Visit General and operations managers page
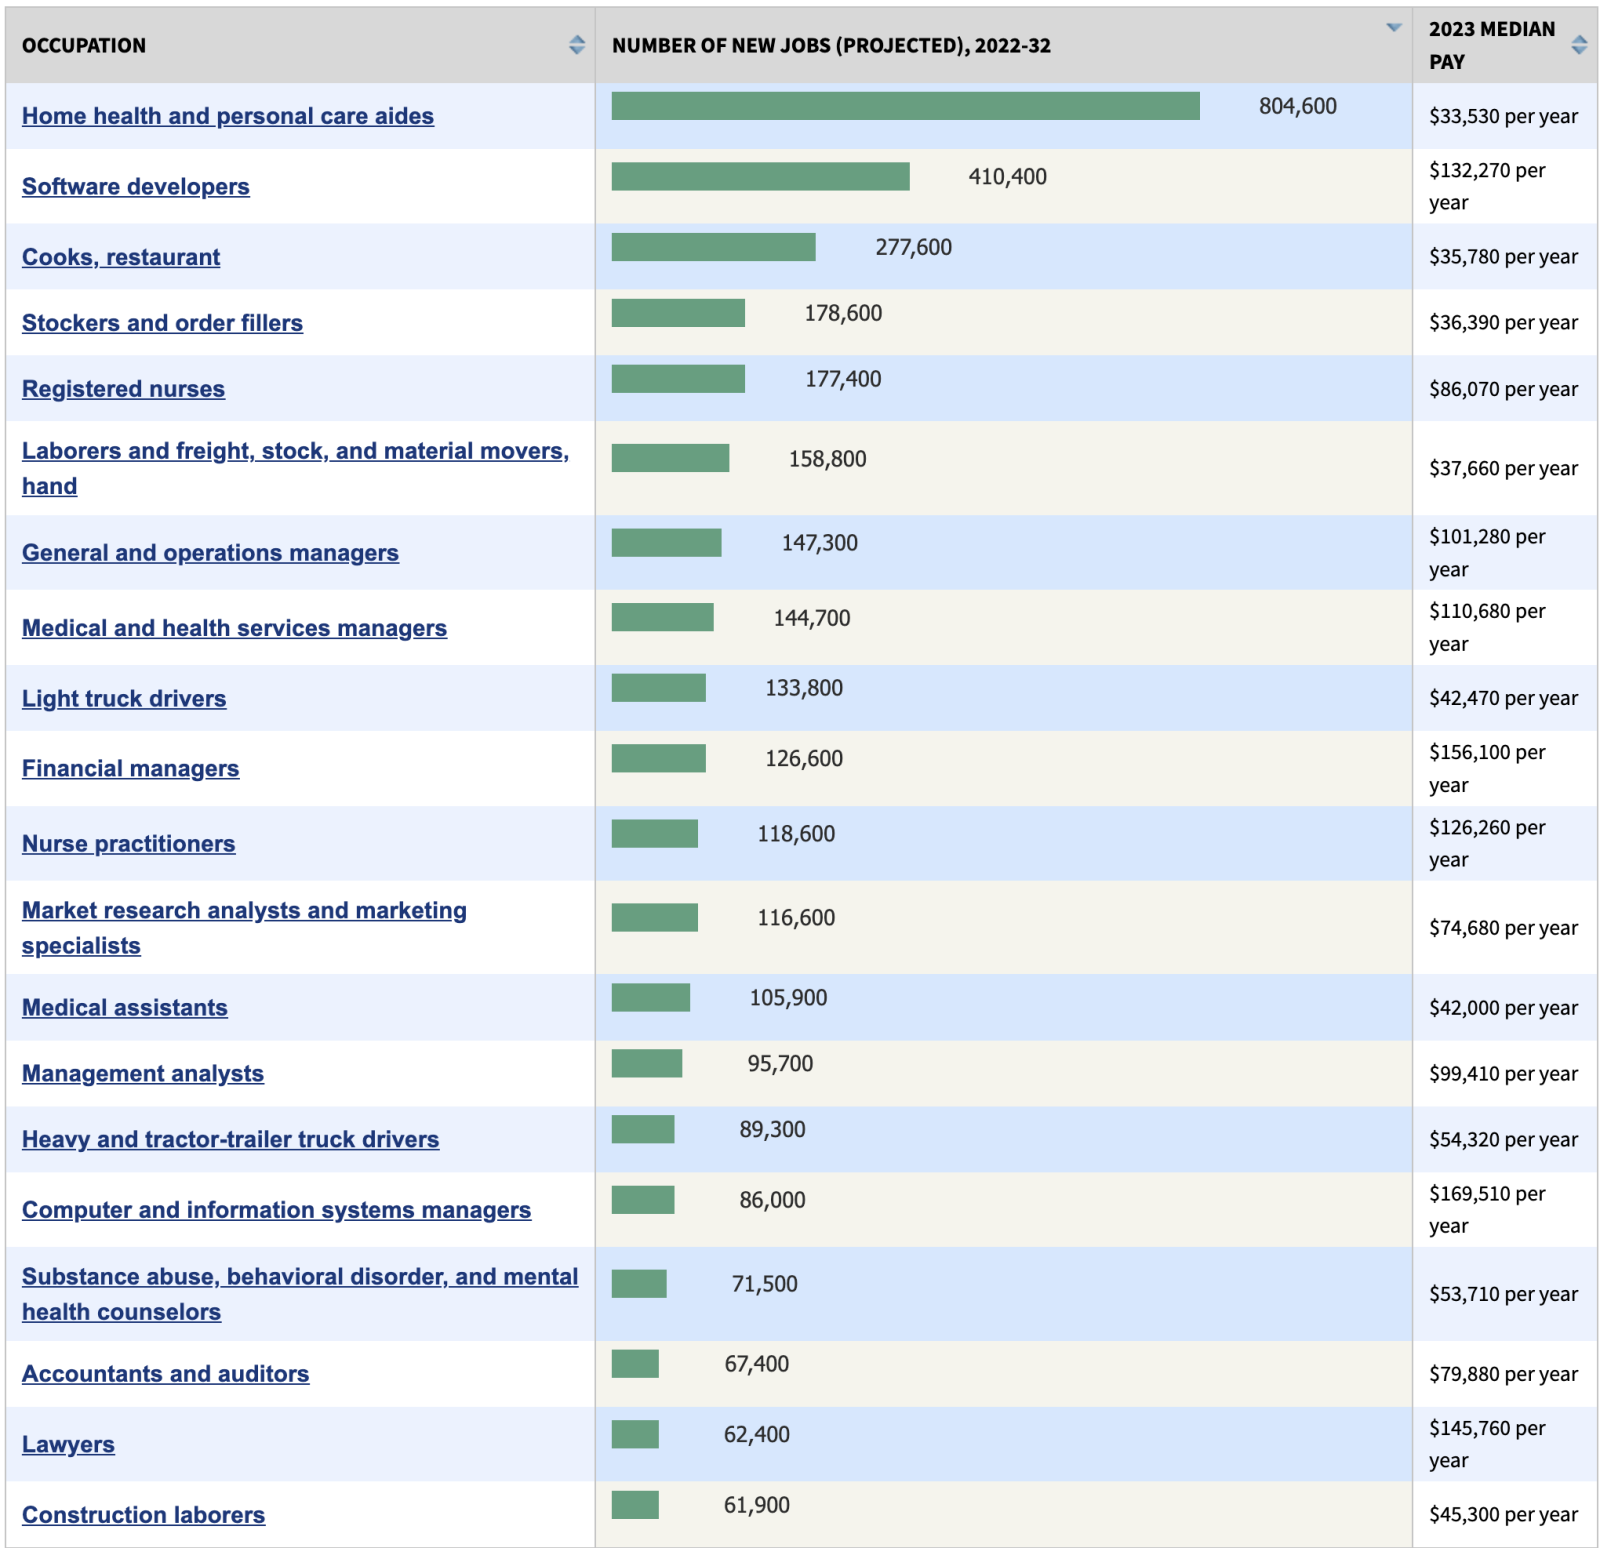1600x1548 pixels. [x=210, y=553]
